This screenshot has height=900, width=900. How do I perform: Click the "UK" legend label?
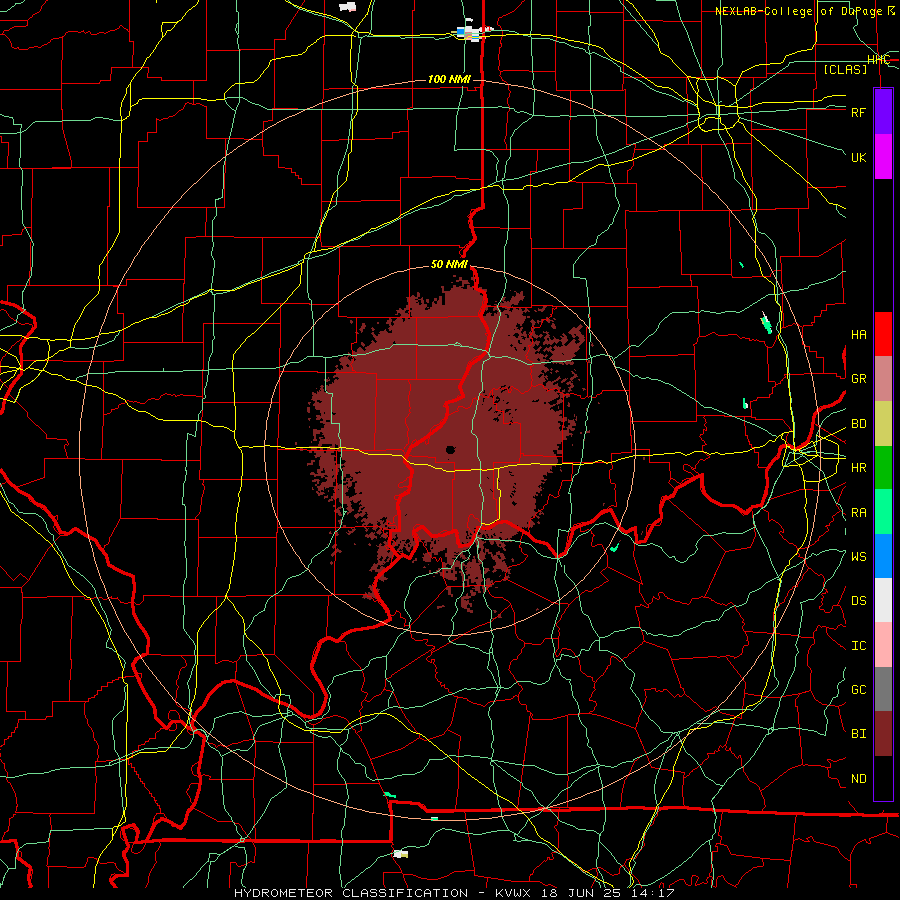(x=859, y=157)
